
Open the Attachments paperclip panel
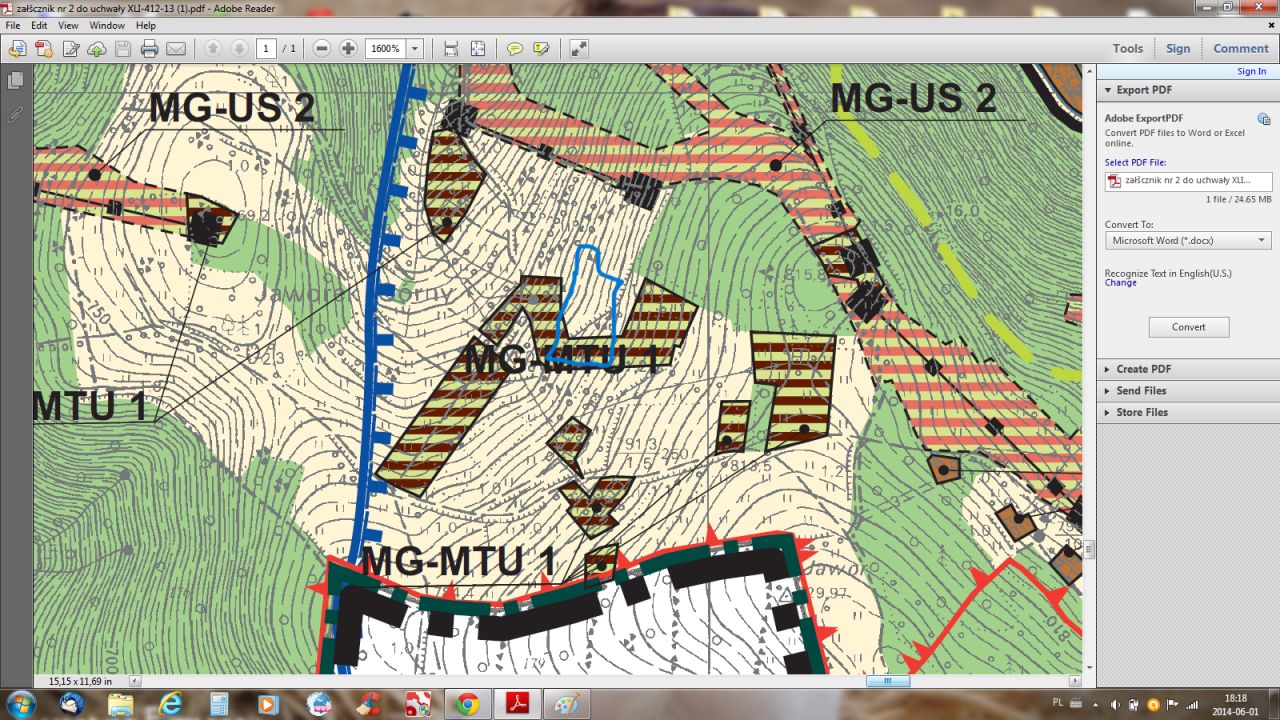point(15,115)
